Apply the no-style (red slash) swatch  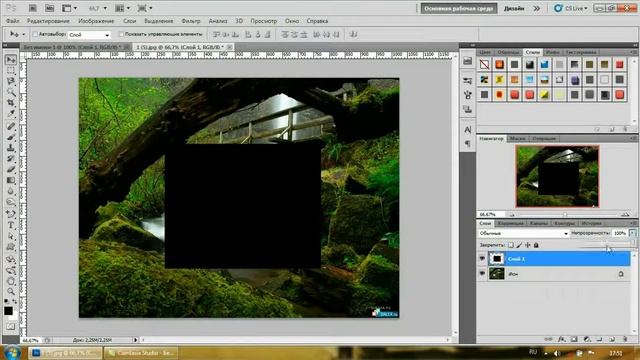[484, 64]
